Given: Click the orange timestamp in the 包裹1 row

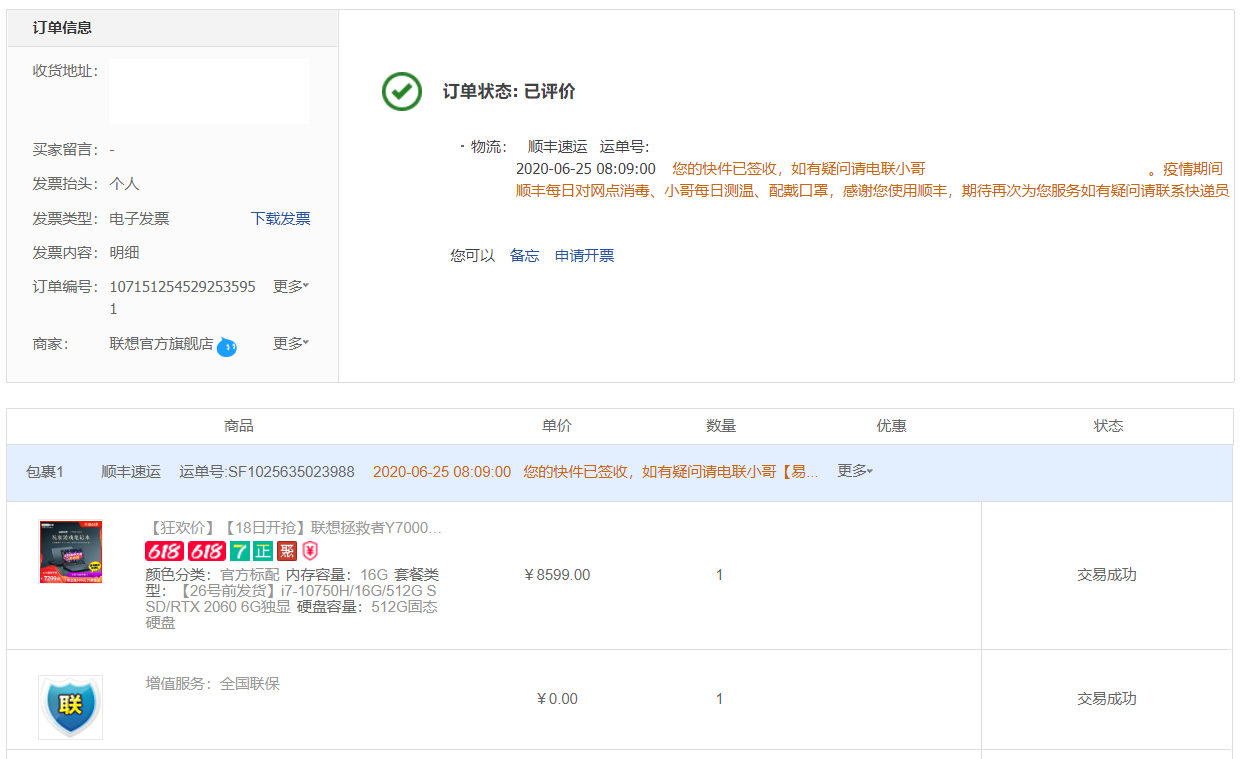Looking at the screenshot, I should 442,471.
